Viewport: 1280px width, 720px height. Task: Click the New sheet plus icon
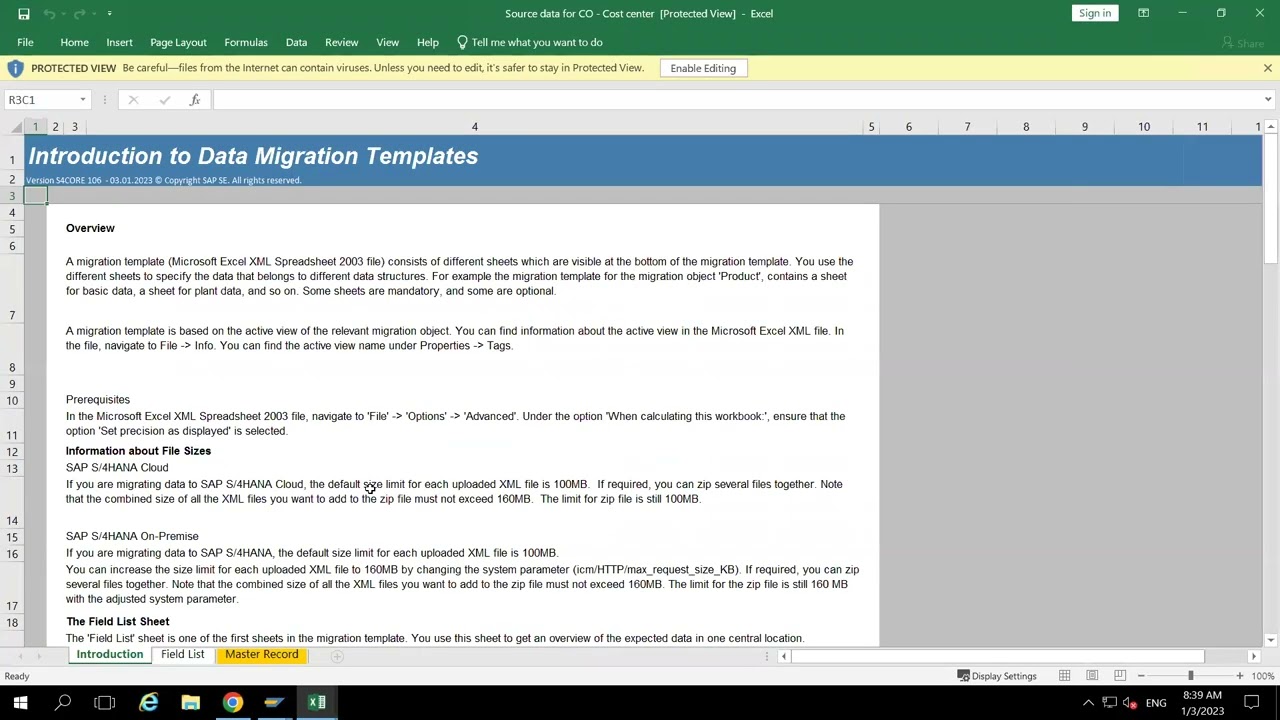tap(337, 656)
